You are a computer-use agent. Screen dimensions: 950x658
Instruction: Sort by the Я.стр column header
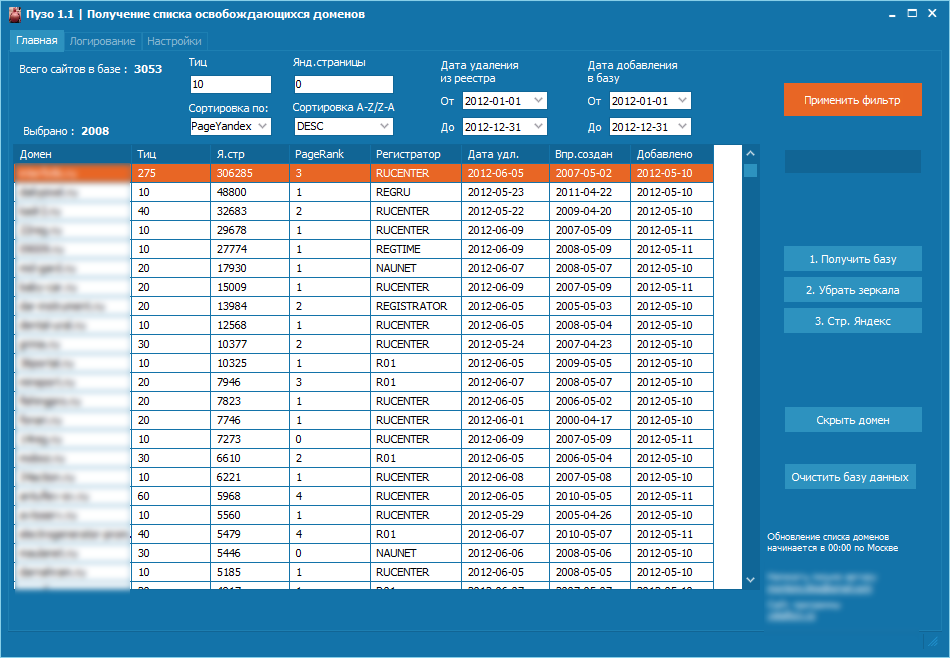coord(250,154)
